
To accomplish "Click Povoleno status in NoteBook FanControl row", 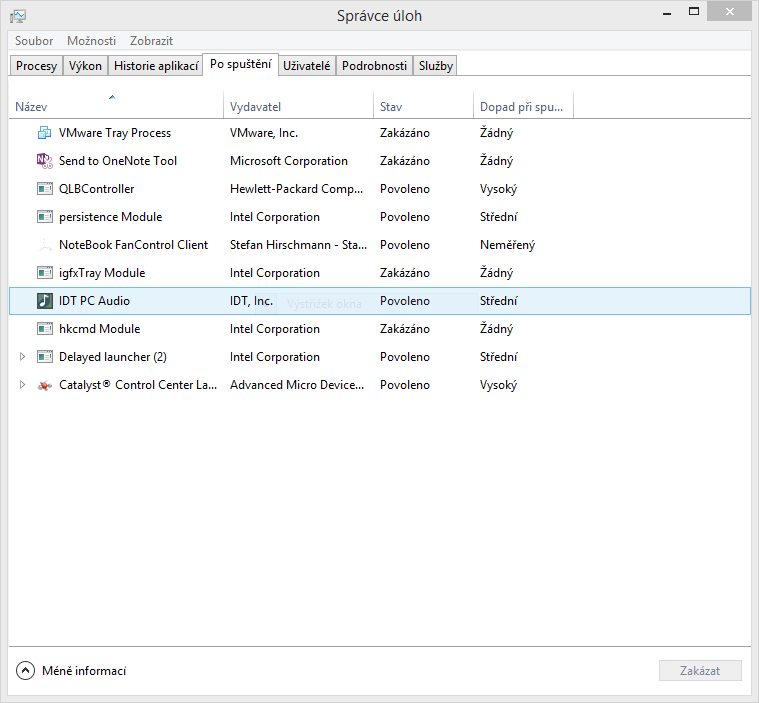I will [405, 245].
